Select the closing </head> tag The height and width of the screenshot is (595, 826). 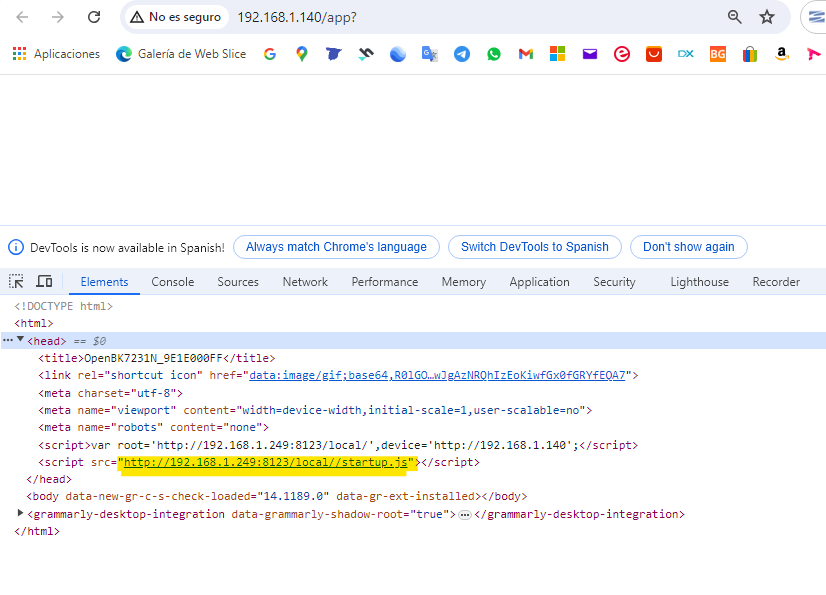tap(49, 479)
